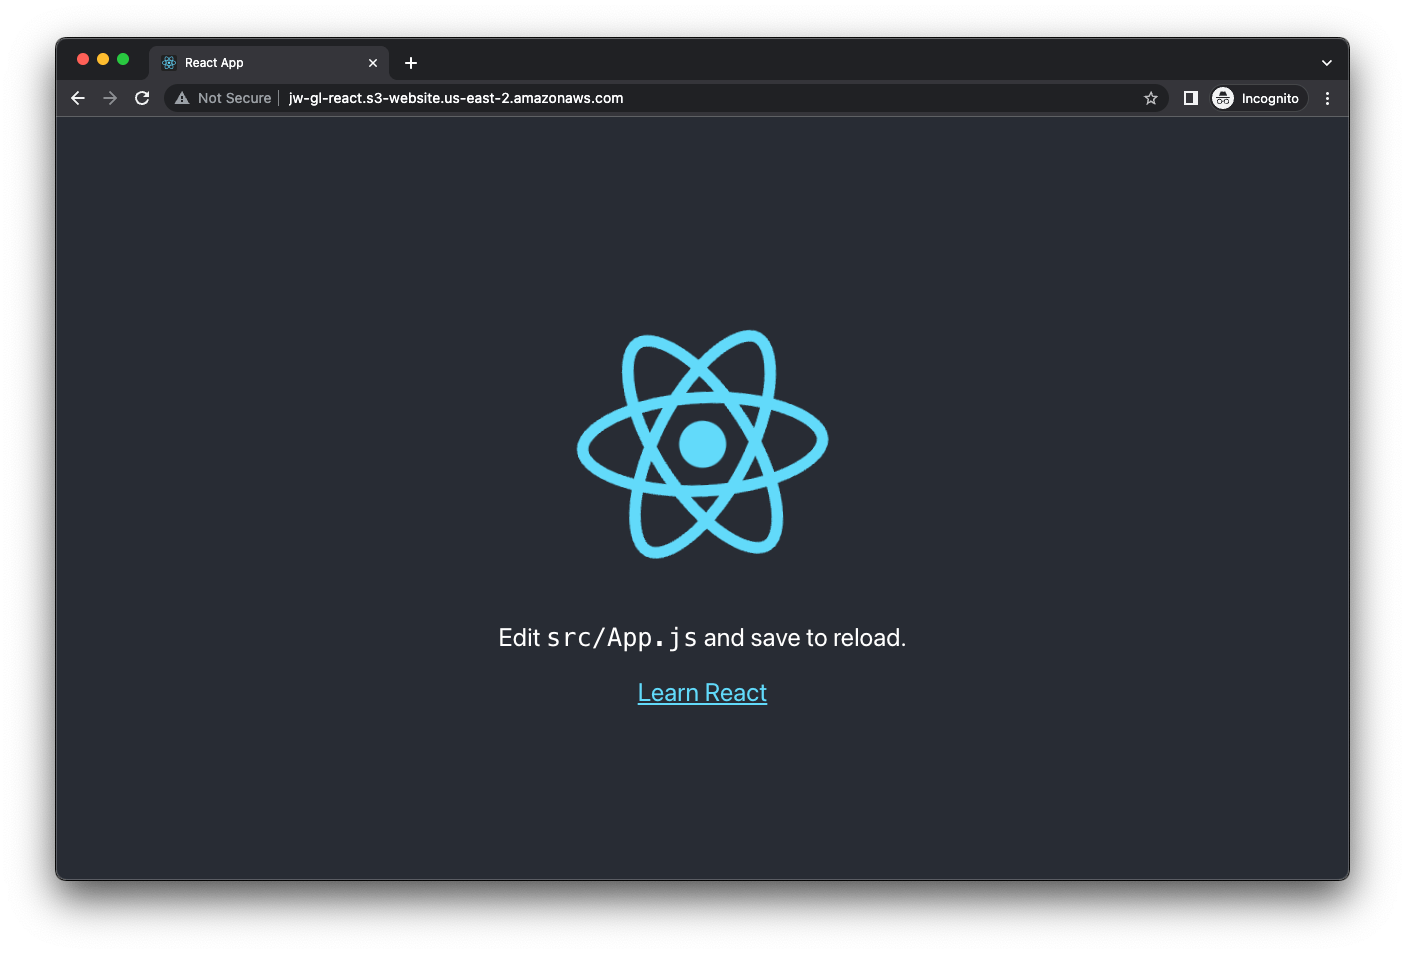
Task: Bookmark this page with the star icon
Action: click(x=1151, y=98)
